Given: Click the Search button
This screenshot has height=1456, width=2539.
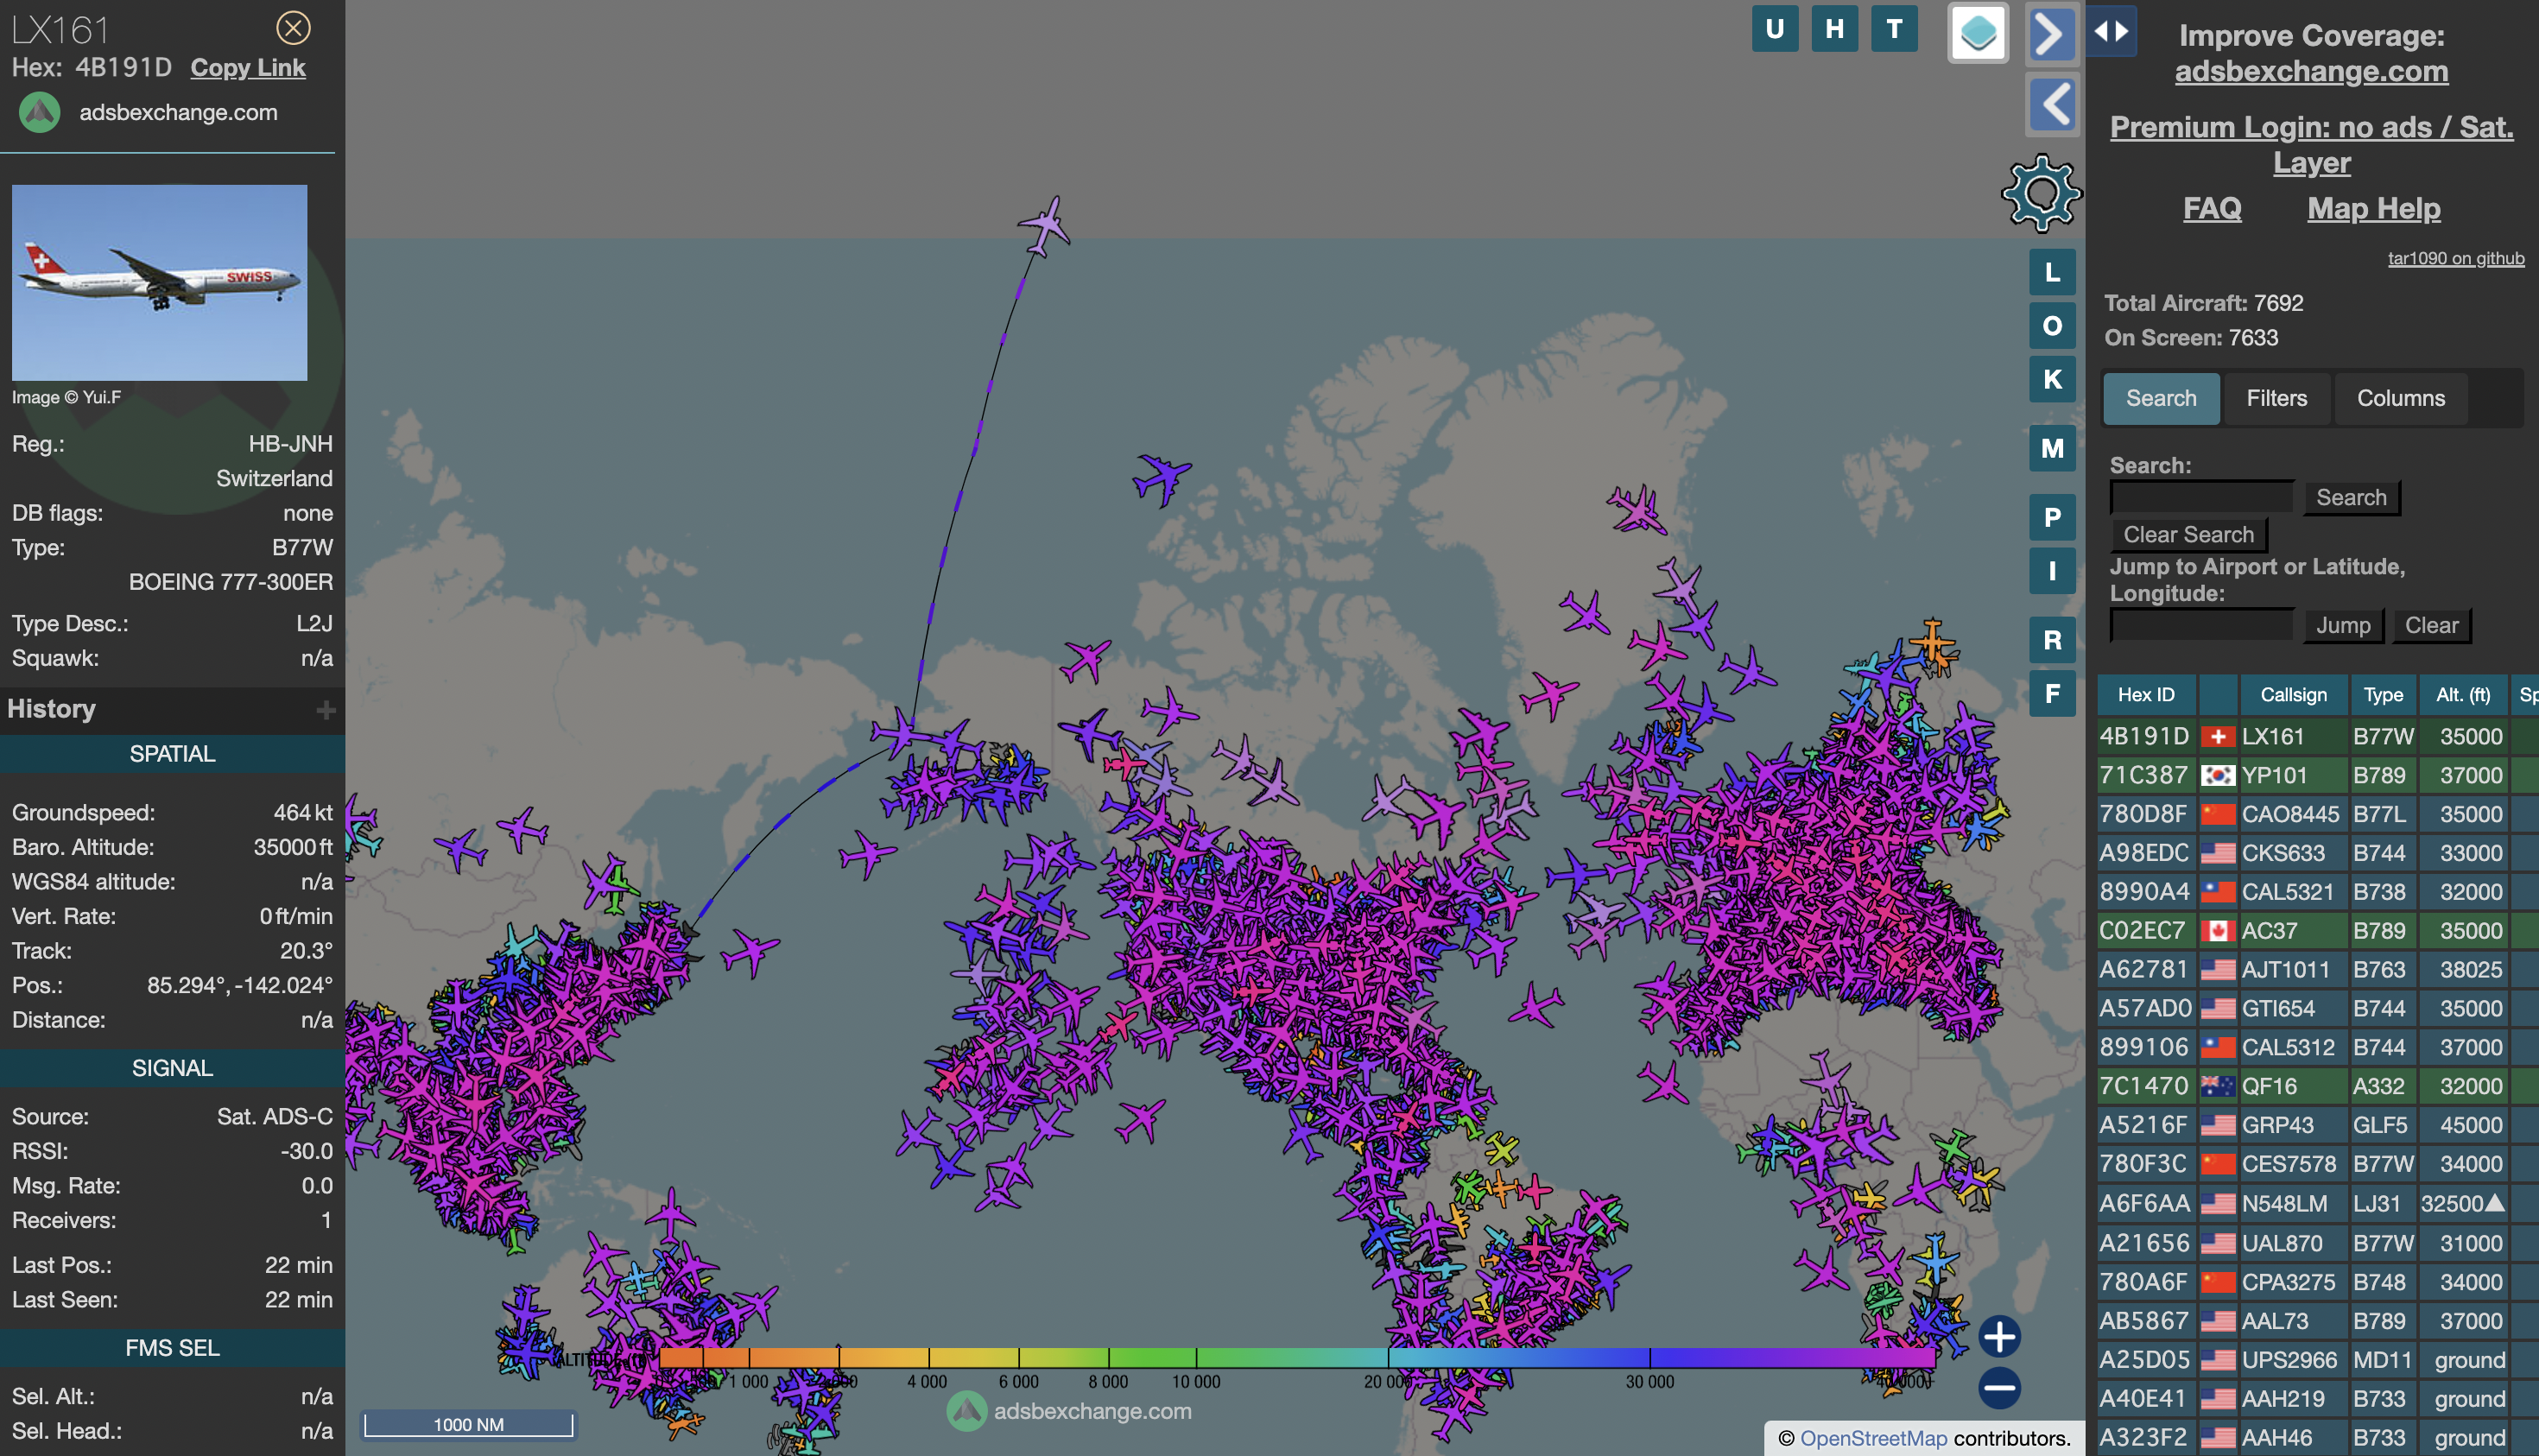Looking at the screenshot, I should click(x=2350, y=497).
